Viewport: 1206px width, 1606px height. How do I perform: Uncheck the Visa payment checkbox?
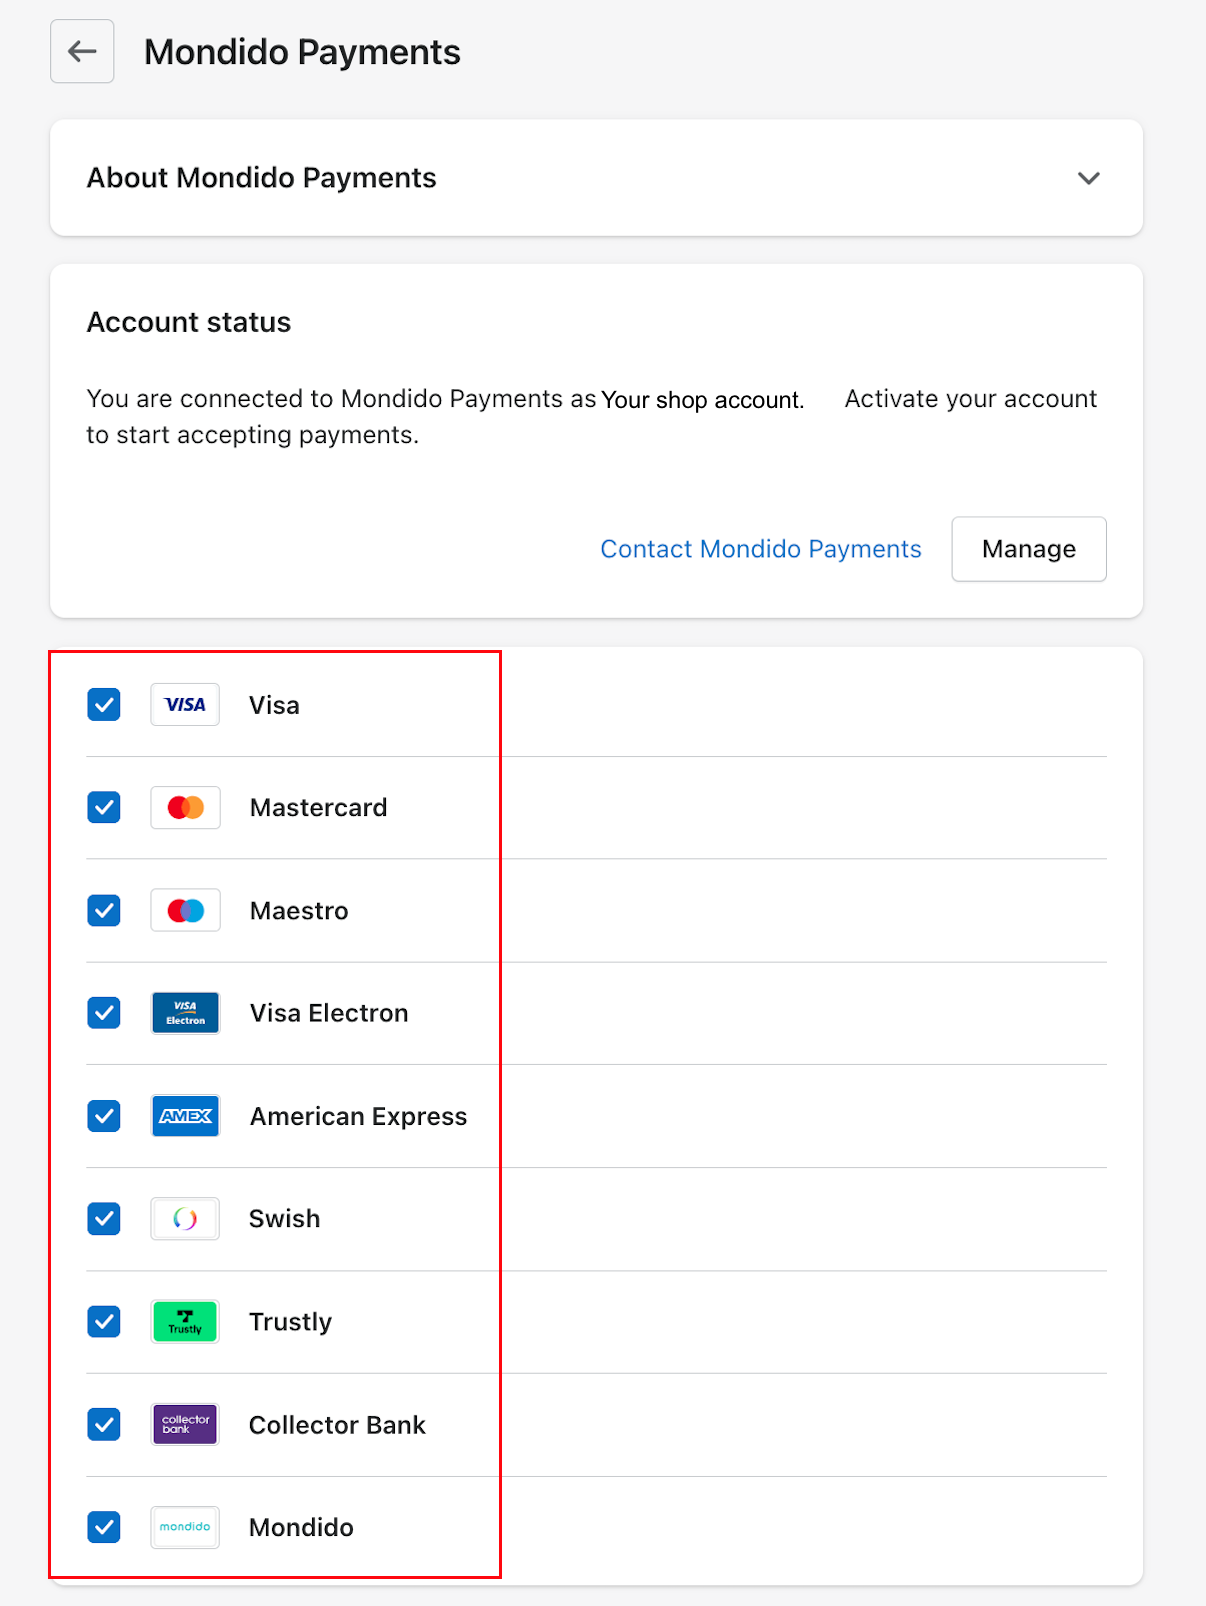click(x=104, y=705)
